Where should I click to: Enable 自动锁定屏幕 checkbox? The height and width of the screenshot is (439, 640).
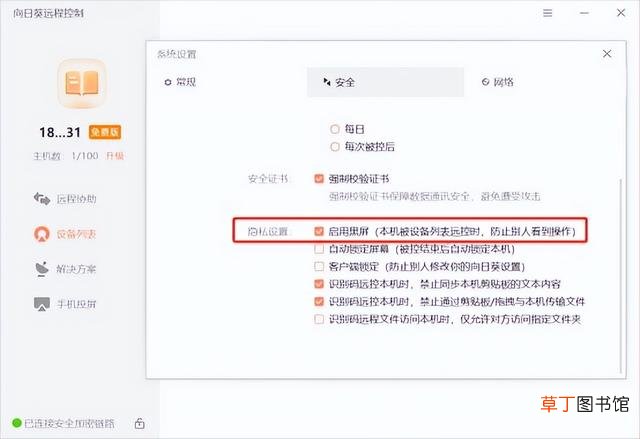(319, 249)
